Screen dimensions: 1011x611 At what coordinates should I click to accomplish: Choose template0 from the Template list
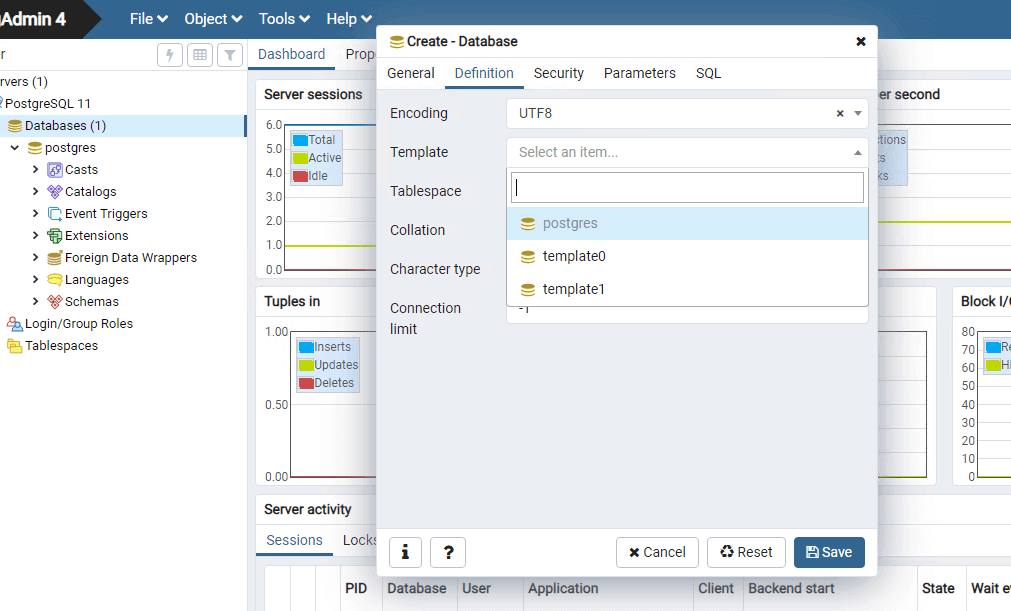pyautogui.click(x=574, y=257)
